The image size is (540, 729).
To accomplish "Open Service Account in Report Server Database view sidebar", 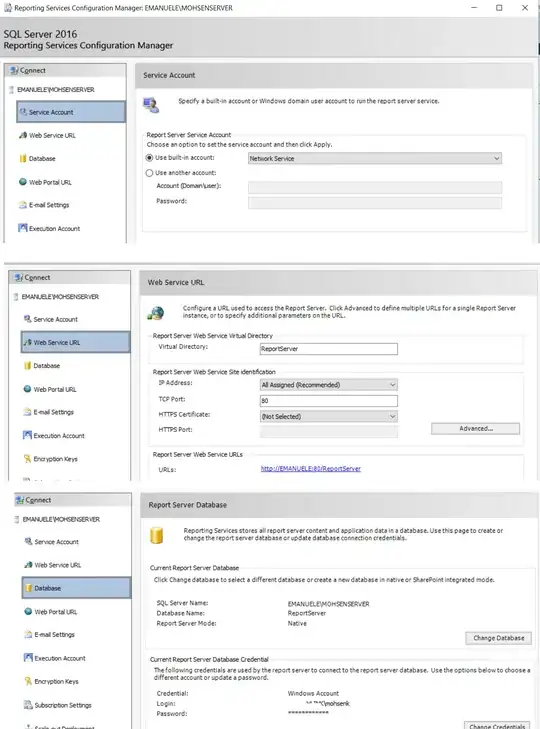I will (x=52, y=542).
